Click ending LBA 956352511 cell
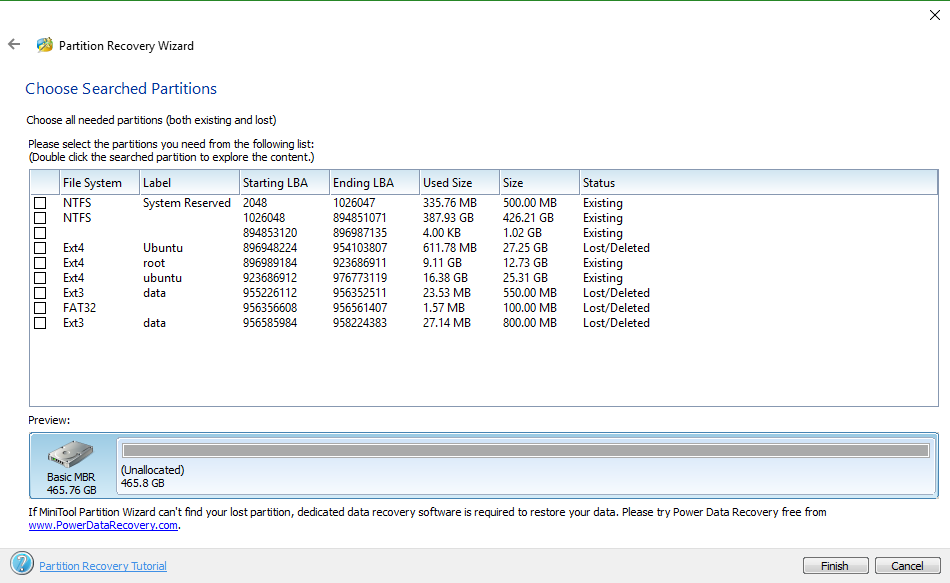This screenshot has height=583, width=950. click(360, 293)
